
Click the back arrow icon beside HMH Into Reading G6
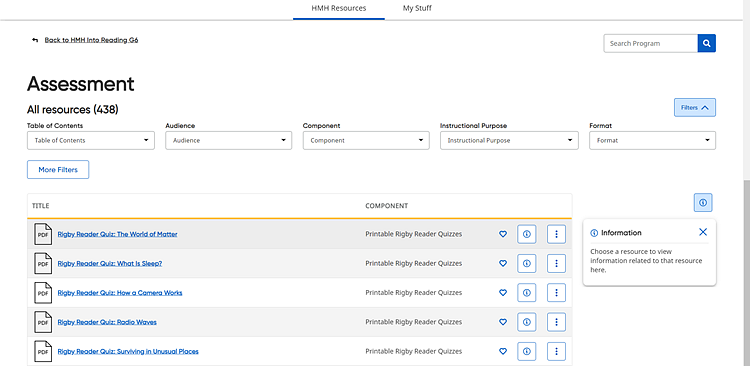pos(35,40)
